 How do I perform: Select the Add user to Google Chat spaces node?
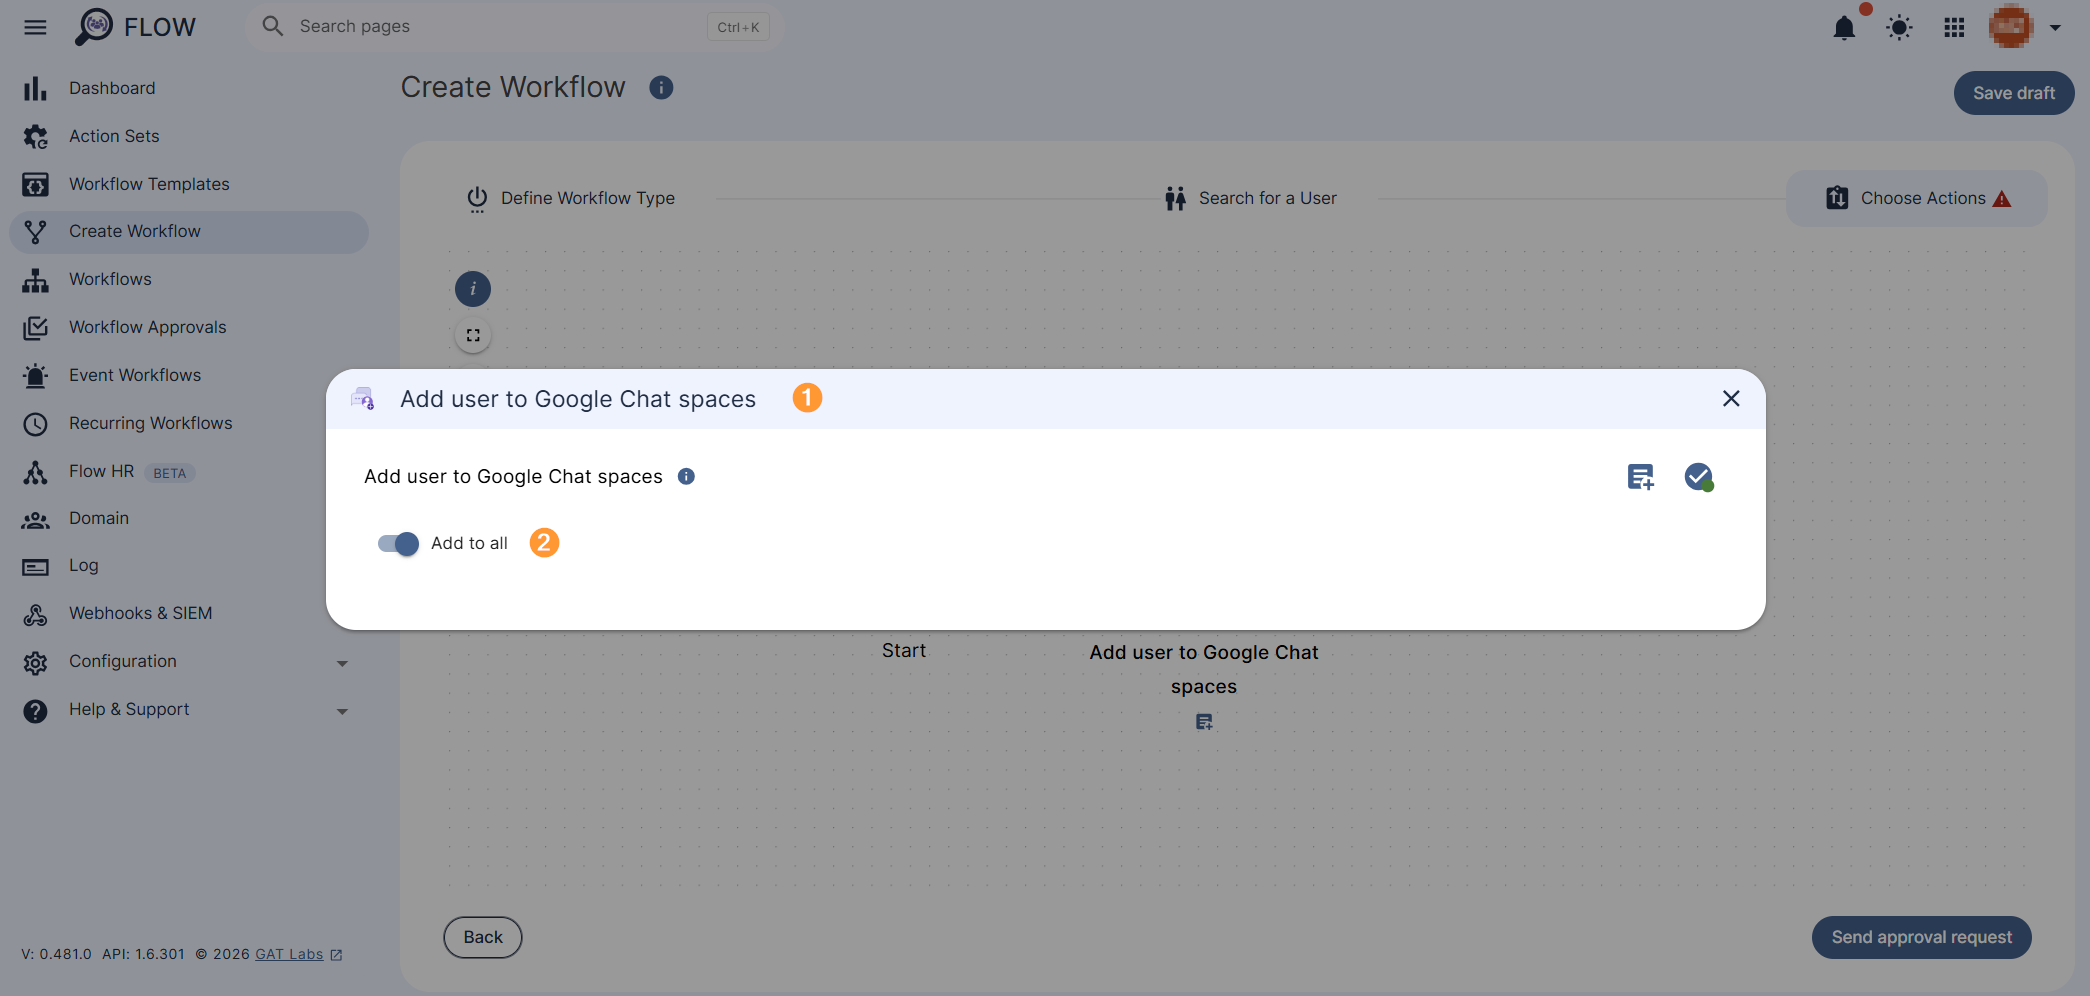click(1204, 669)
